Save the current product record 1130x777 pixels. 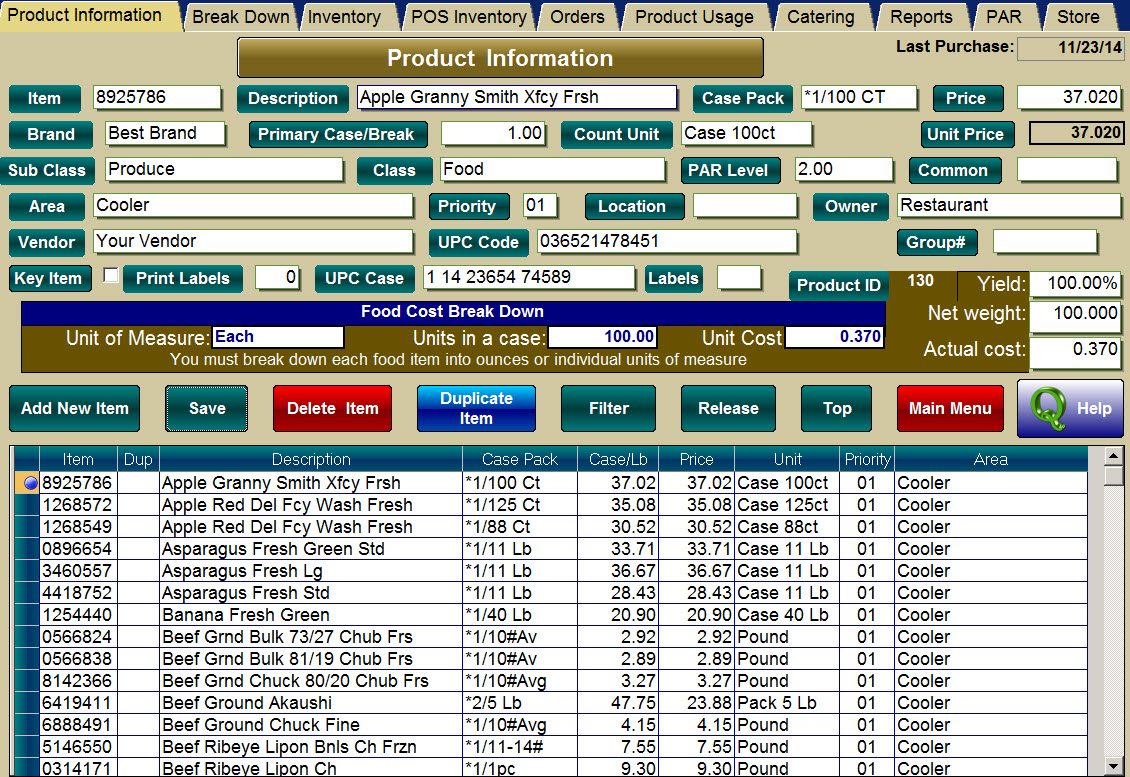pyautogui.click(x=206, y=409)
